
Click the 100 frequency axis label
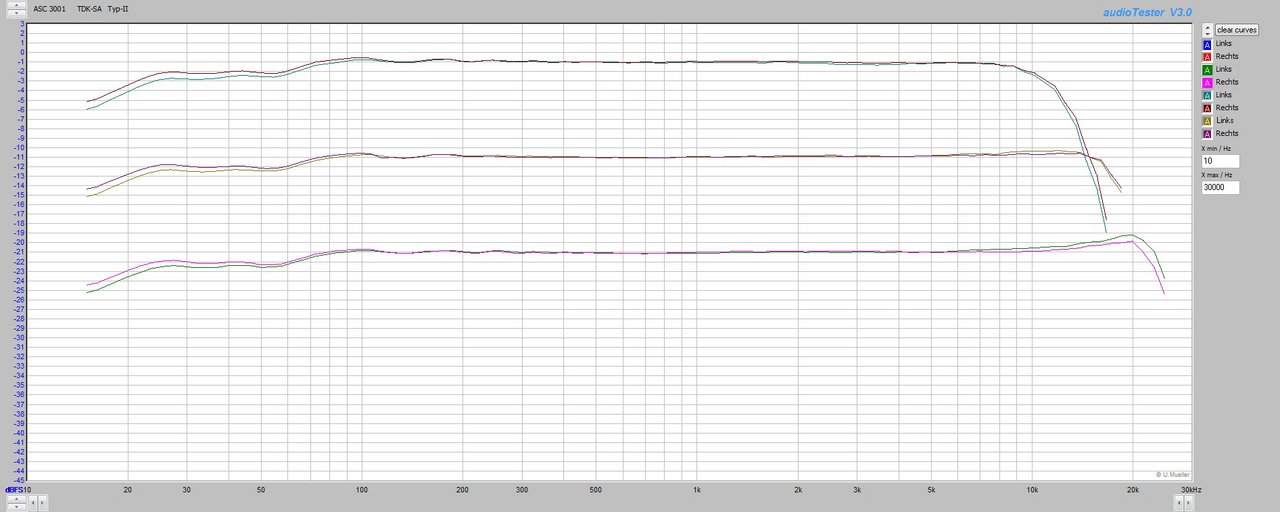362,490
